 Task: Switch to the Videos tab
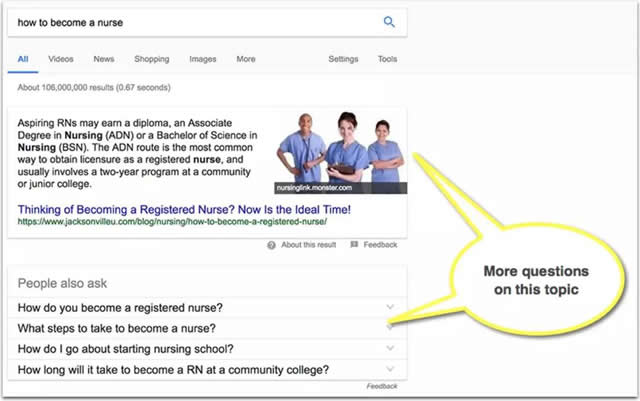pos(60,59)
